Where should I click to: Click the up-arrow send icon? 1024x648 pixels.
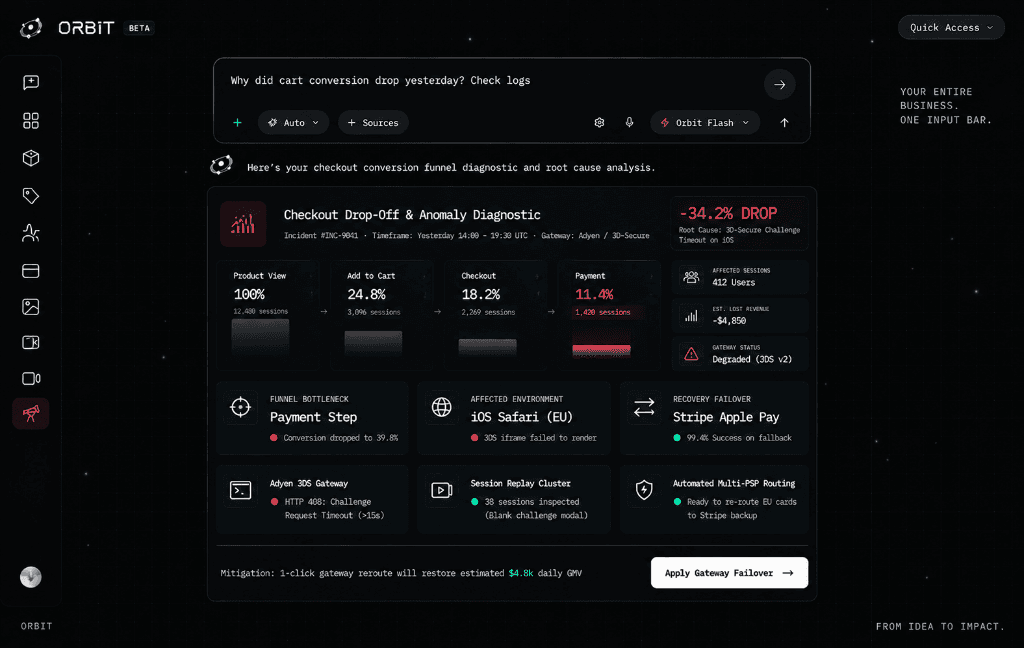coord(784,122)
